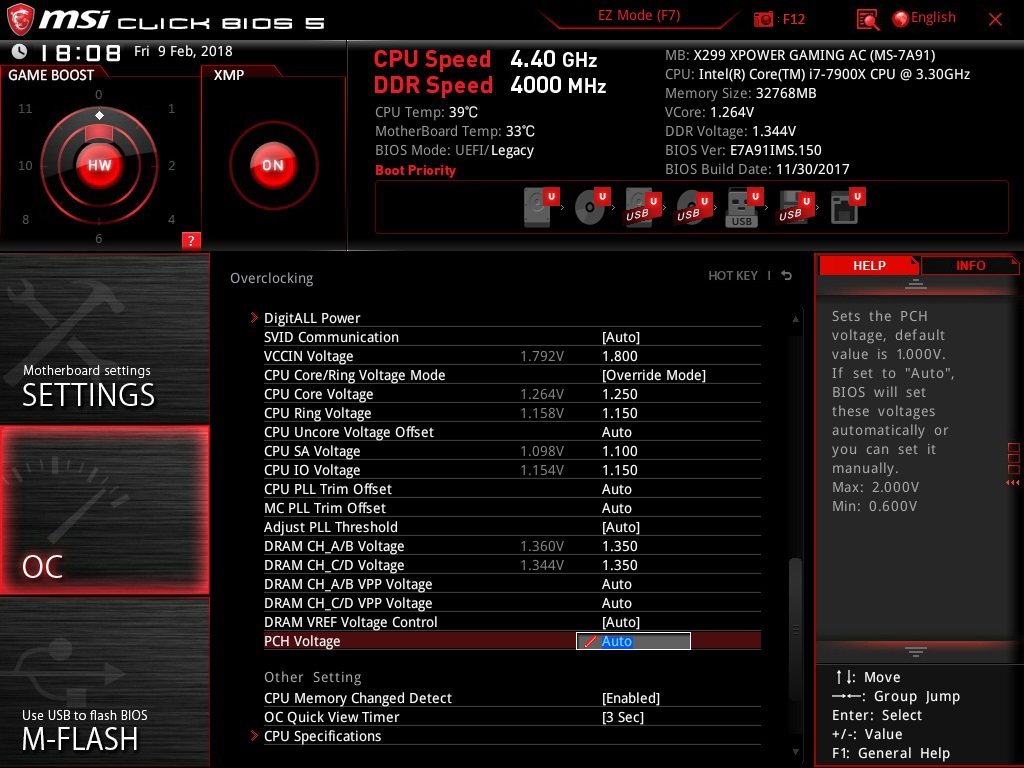Toggle the XMP ON button
Screen dimensions: 1024x768
(x=273, y=165)
